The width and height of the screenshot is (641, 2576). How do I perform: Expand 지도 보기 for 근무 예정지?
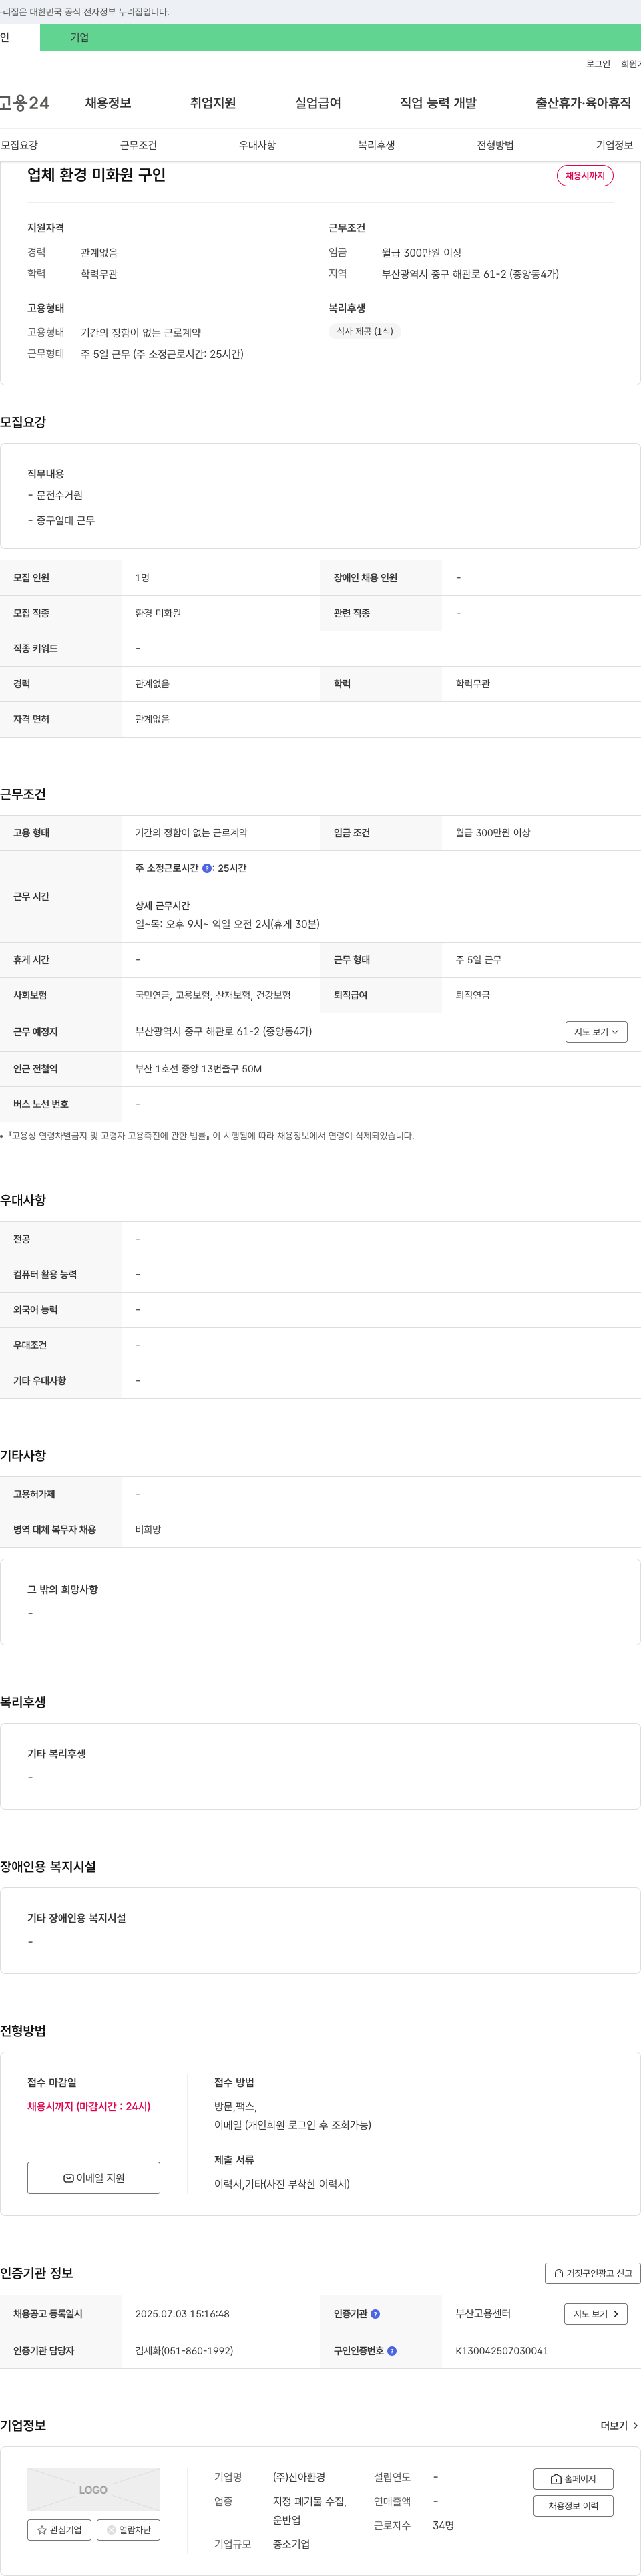click(596, 1032)
